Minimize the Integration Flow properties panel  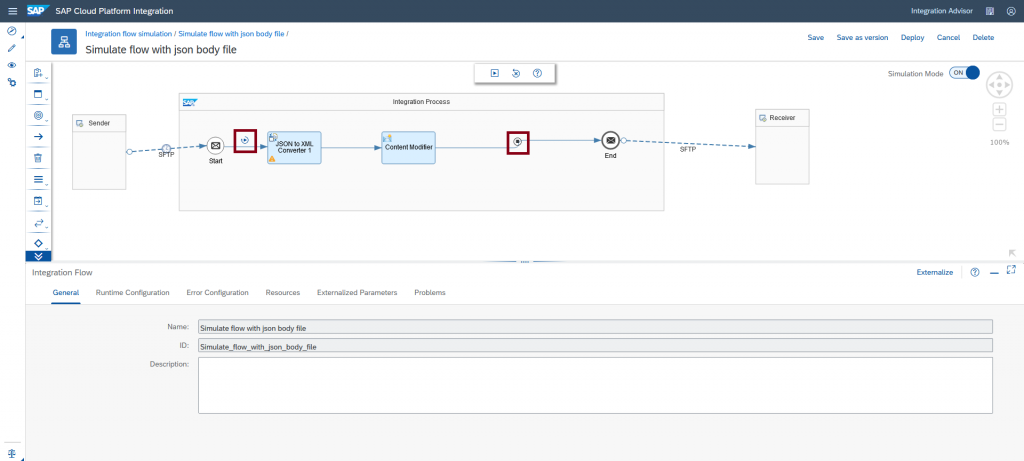(994, 273)
